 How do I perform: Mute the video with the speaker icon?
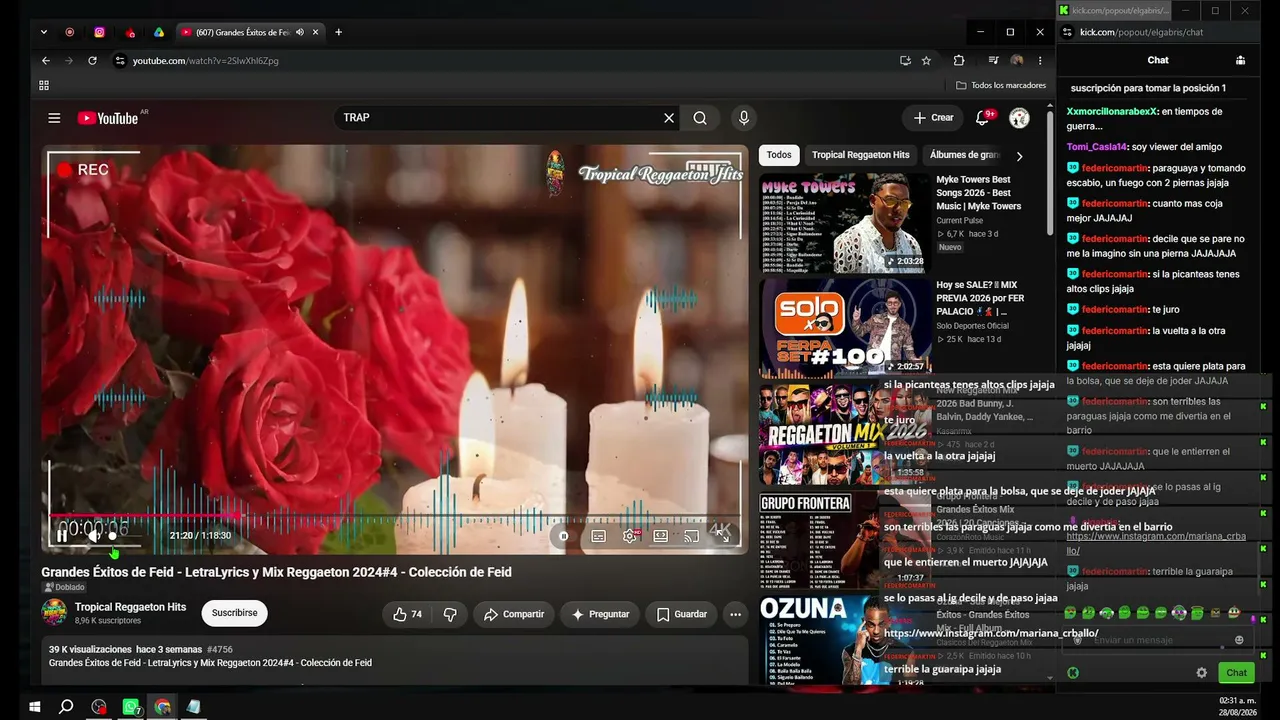point(93,536)
